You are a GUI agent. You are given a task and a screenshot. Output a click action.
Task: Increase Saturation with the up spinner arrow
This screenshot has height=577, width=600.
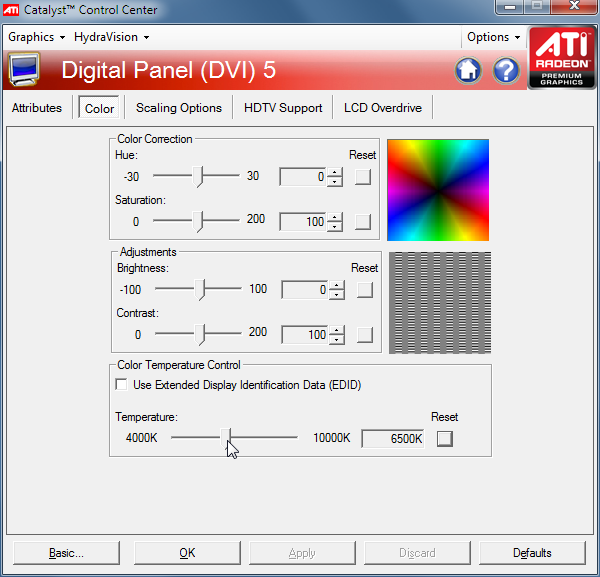335,217
